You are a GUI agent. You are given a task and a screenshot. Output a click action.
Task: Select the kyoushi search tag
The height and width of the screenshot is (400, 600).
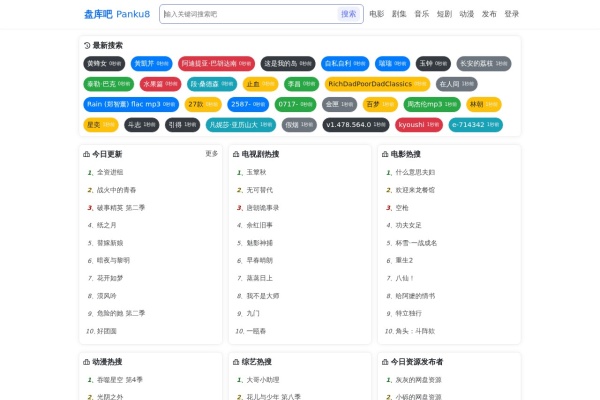[x=419, y=125]
